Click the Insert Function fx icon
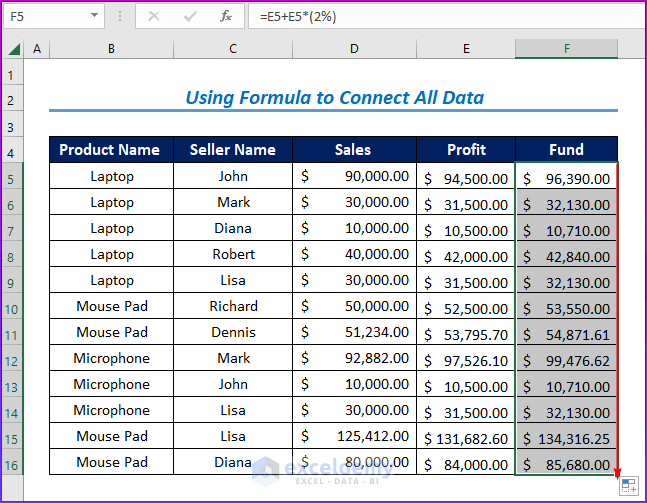This screenshot has width=647, height=503. pyautogui.click(x=225, y=17)
